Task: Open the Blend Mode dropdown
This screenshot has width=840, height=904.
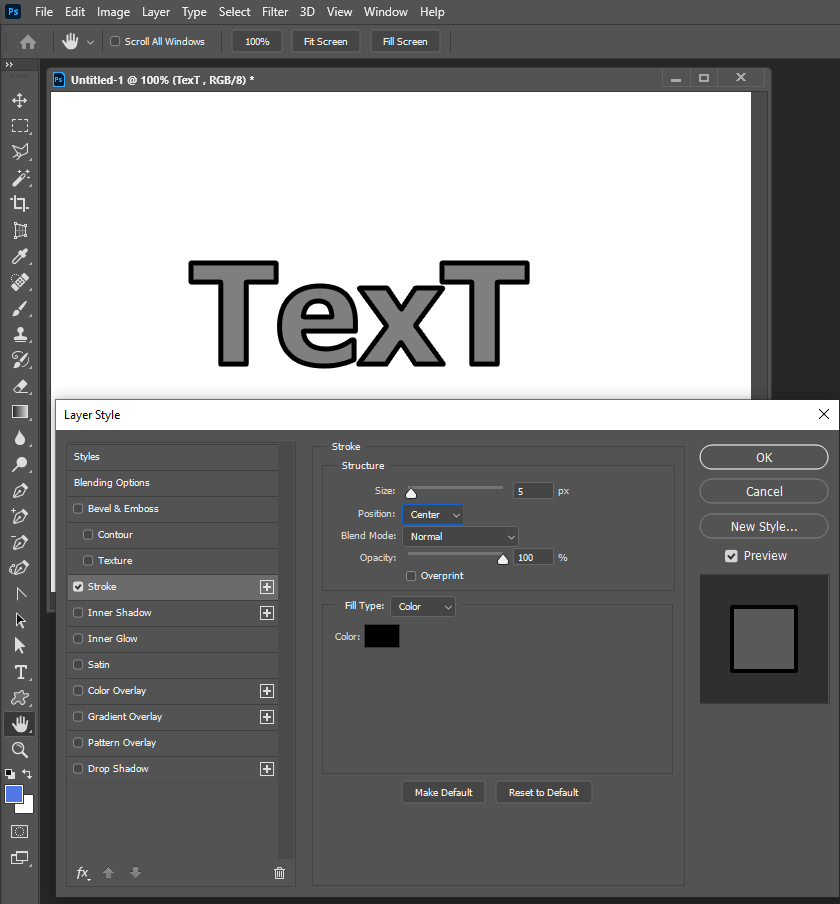Action: pos(460,537)
